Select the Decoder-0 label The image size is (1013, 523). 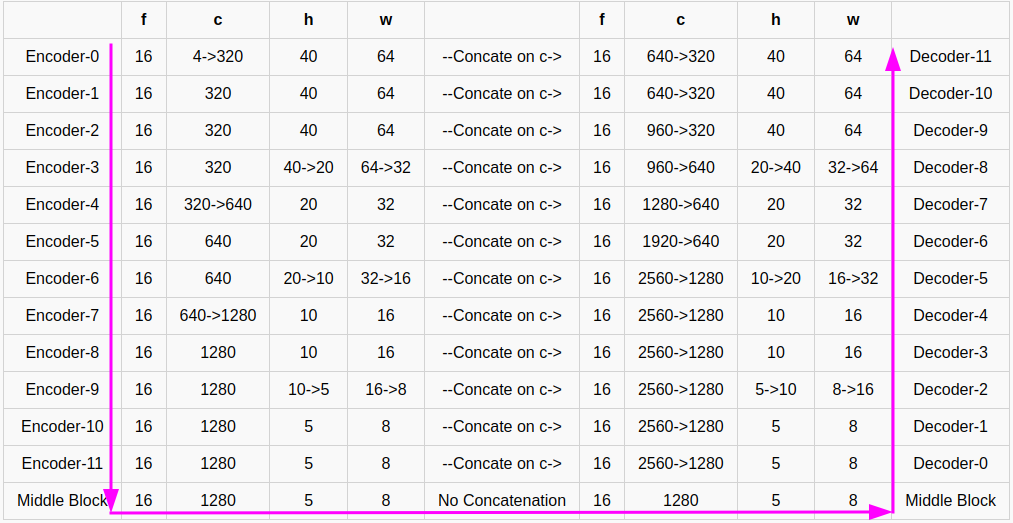950,464
